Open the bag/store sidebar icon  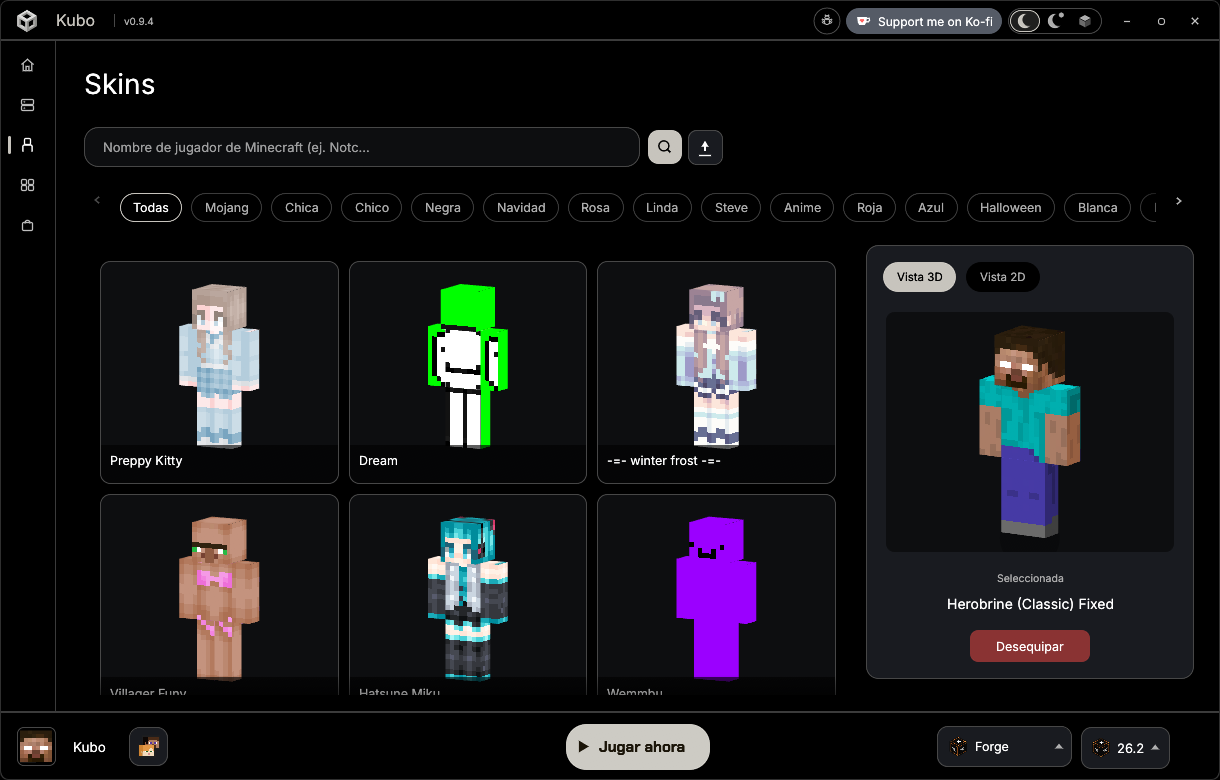click(x=27, y=226)
